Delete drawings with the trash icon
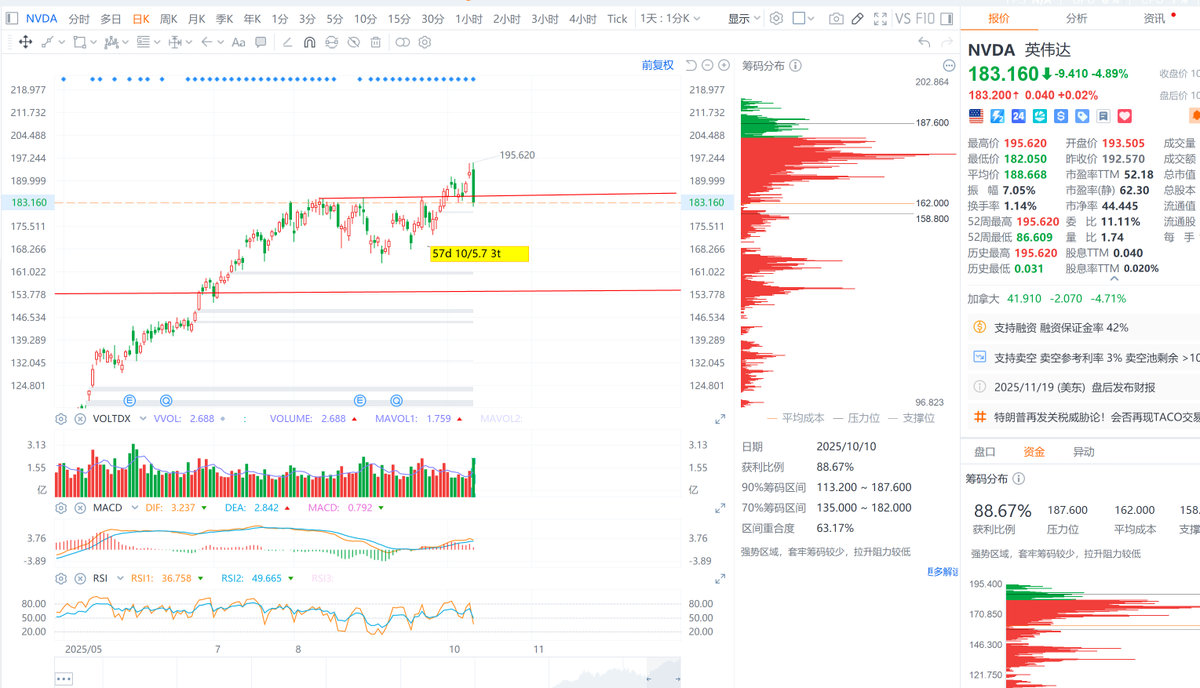Screen dimensions: 1200x688 [376, 42]
